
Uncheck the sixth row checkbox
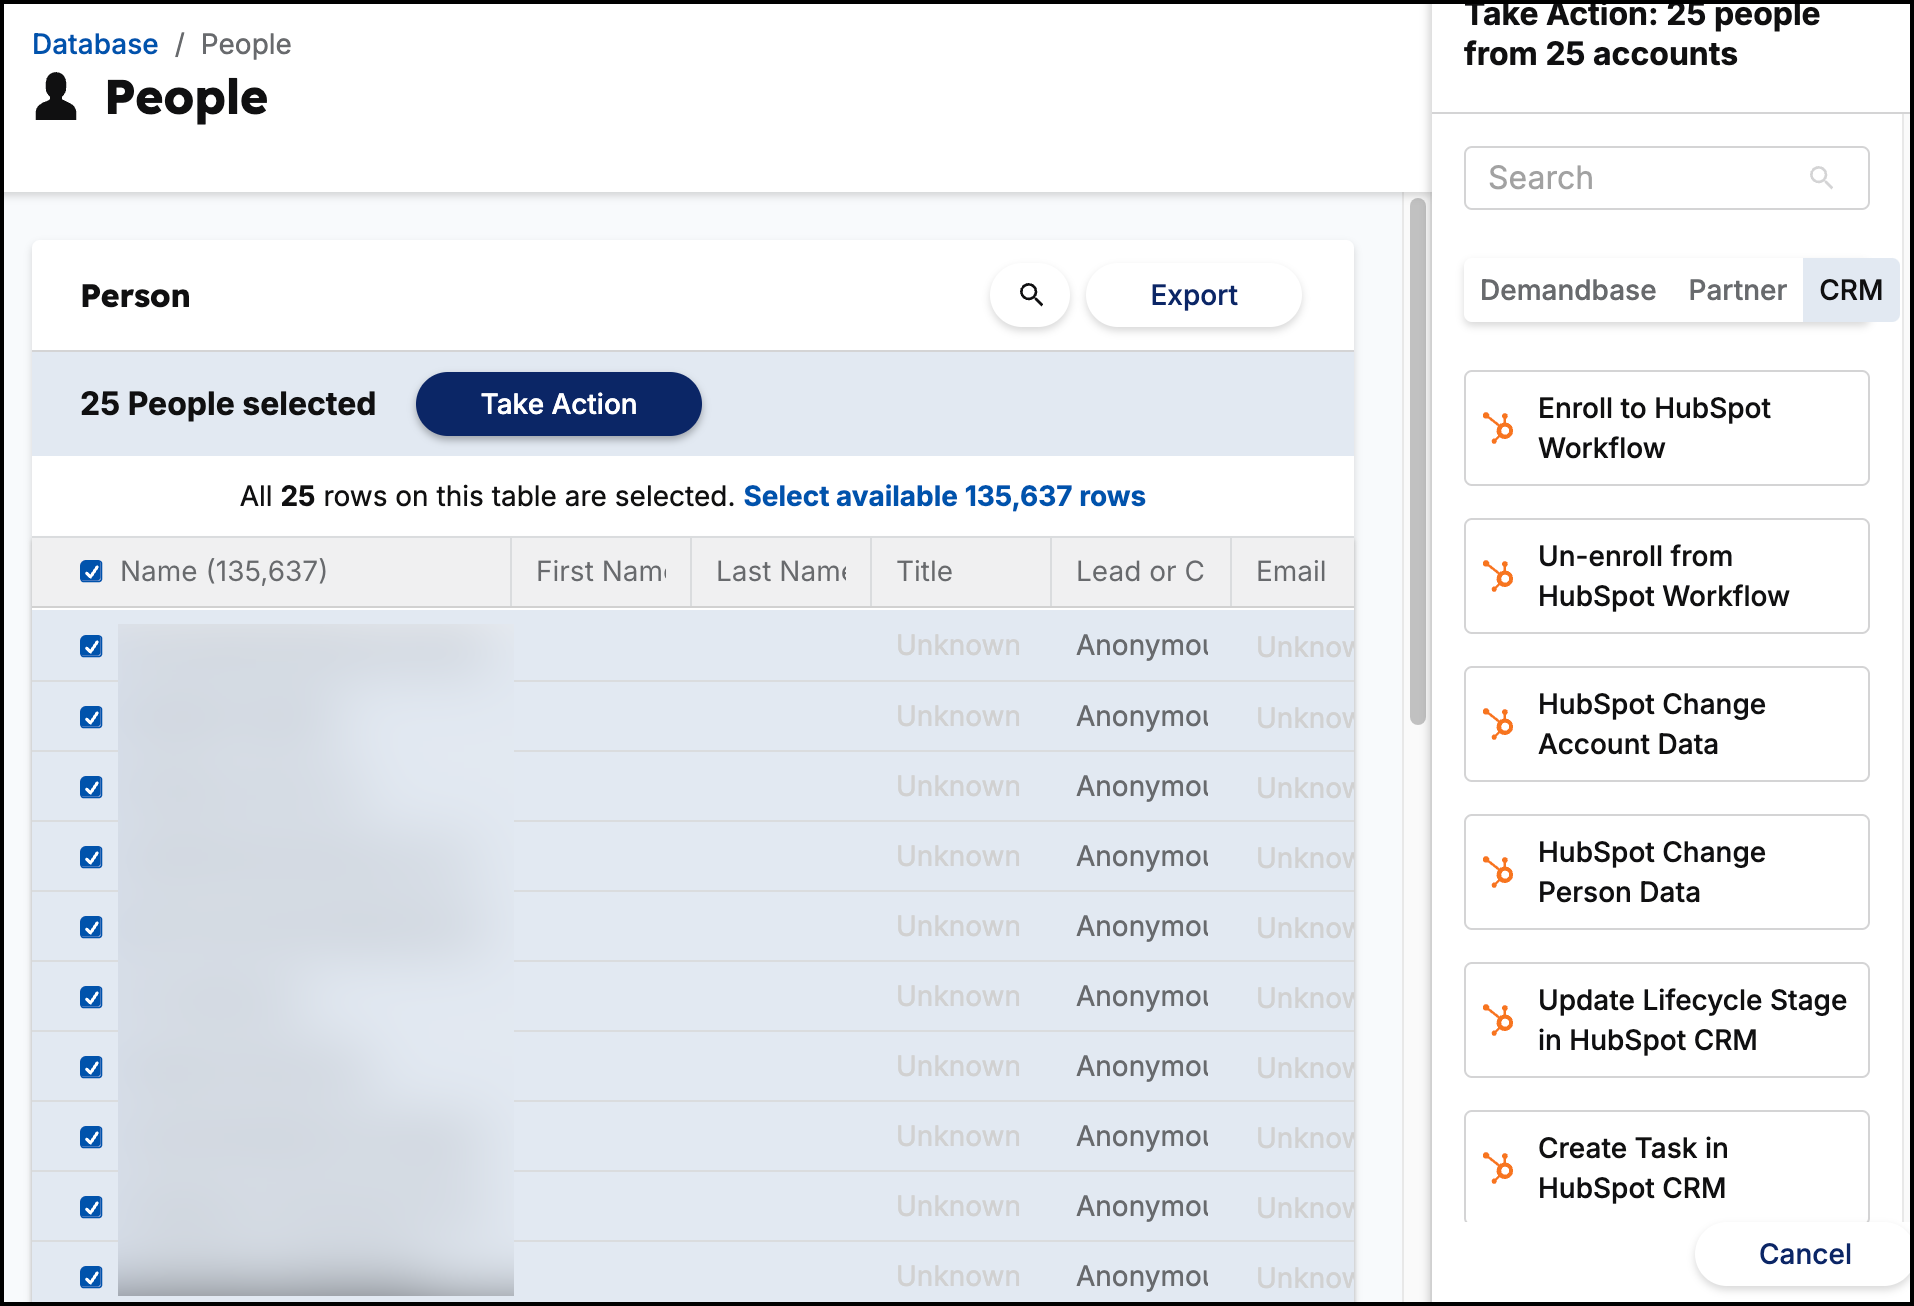pyautogui.click(x=91, y=997)
